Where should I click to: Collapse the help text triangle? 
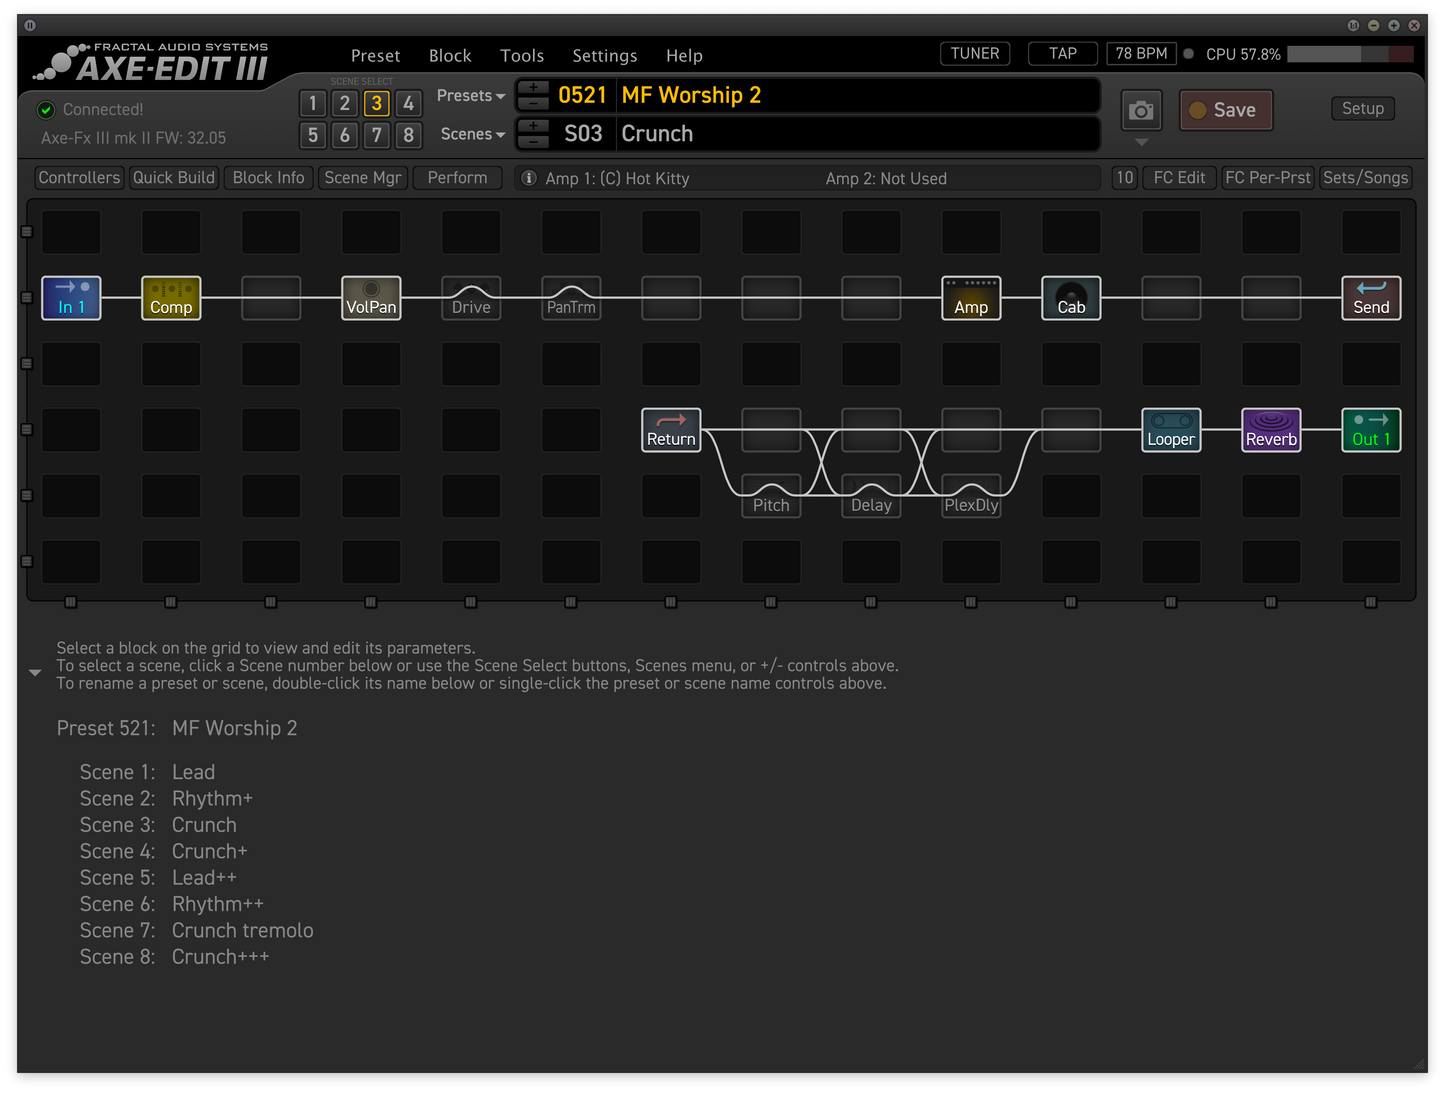(x=35, y=673)
